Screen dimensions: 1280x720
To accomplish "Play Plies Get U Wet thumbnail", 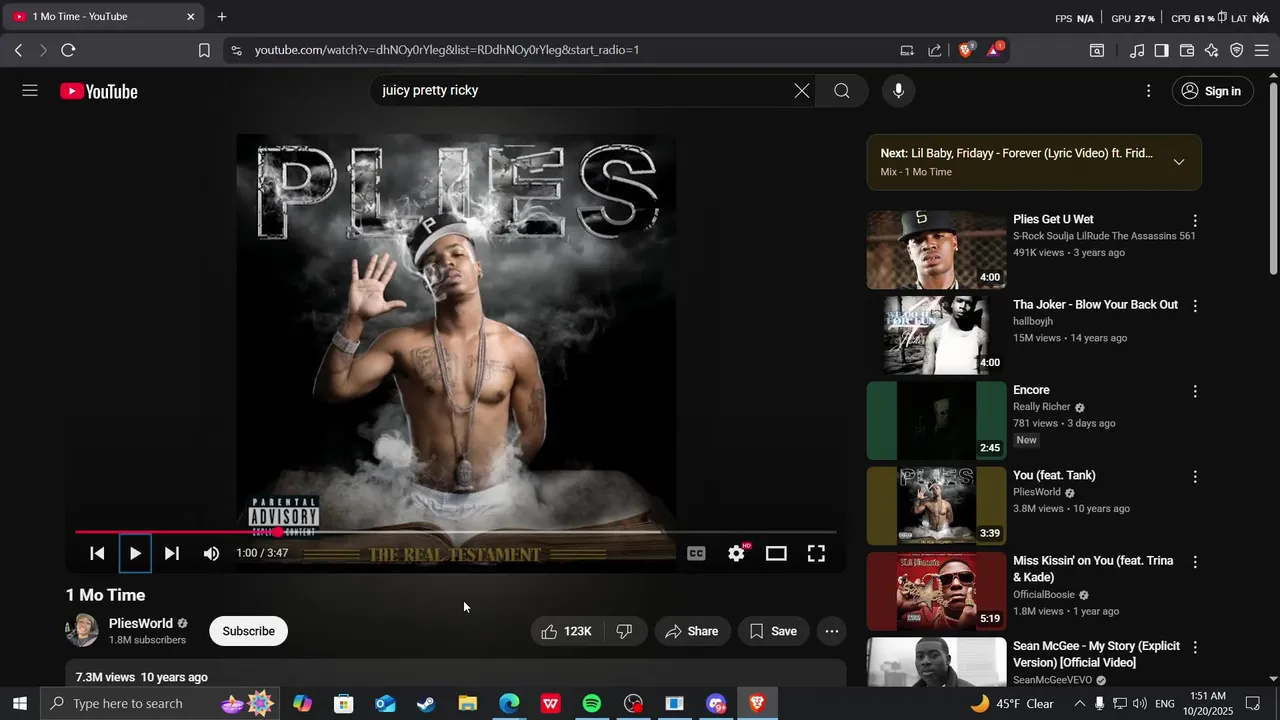I will click(x=936, y=250).
